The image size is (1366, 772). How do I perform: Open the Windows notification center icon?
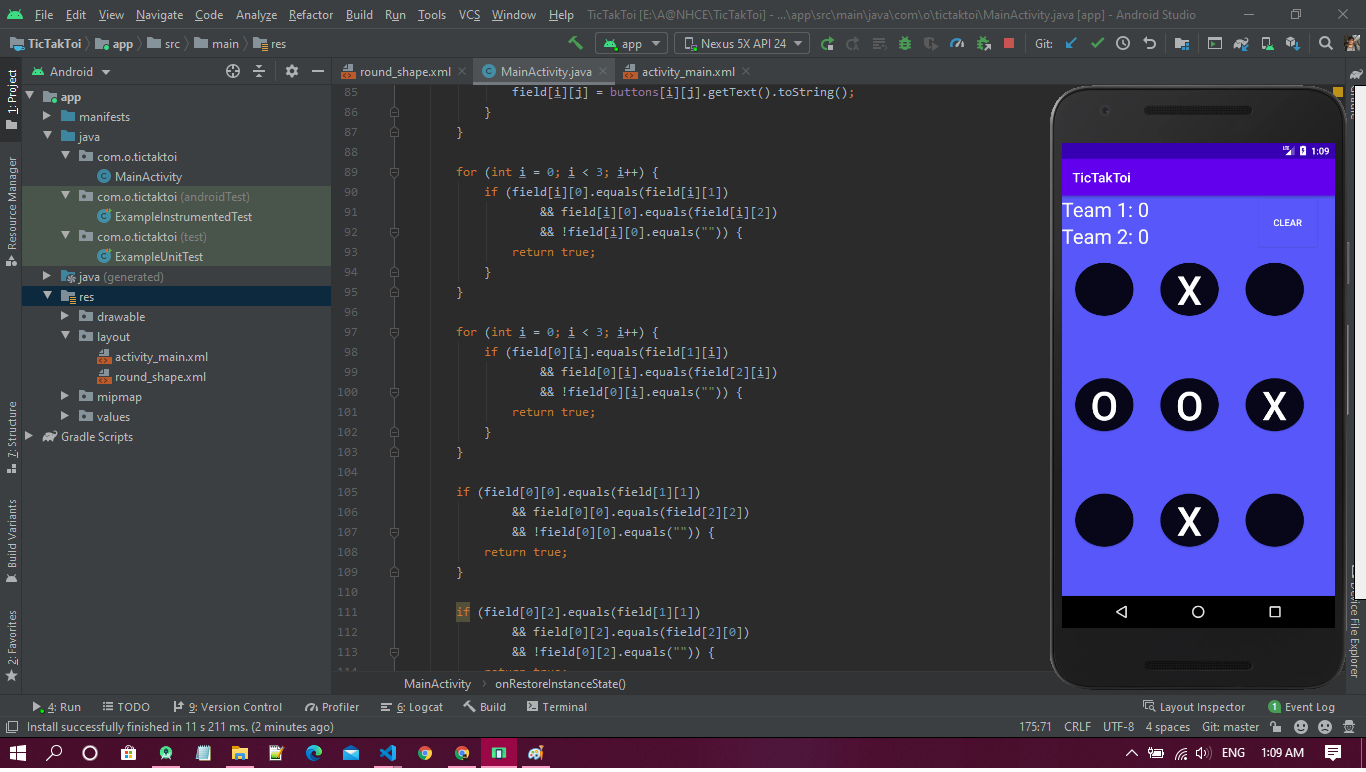(x=1333, y=752)
